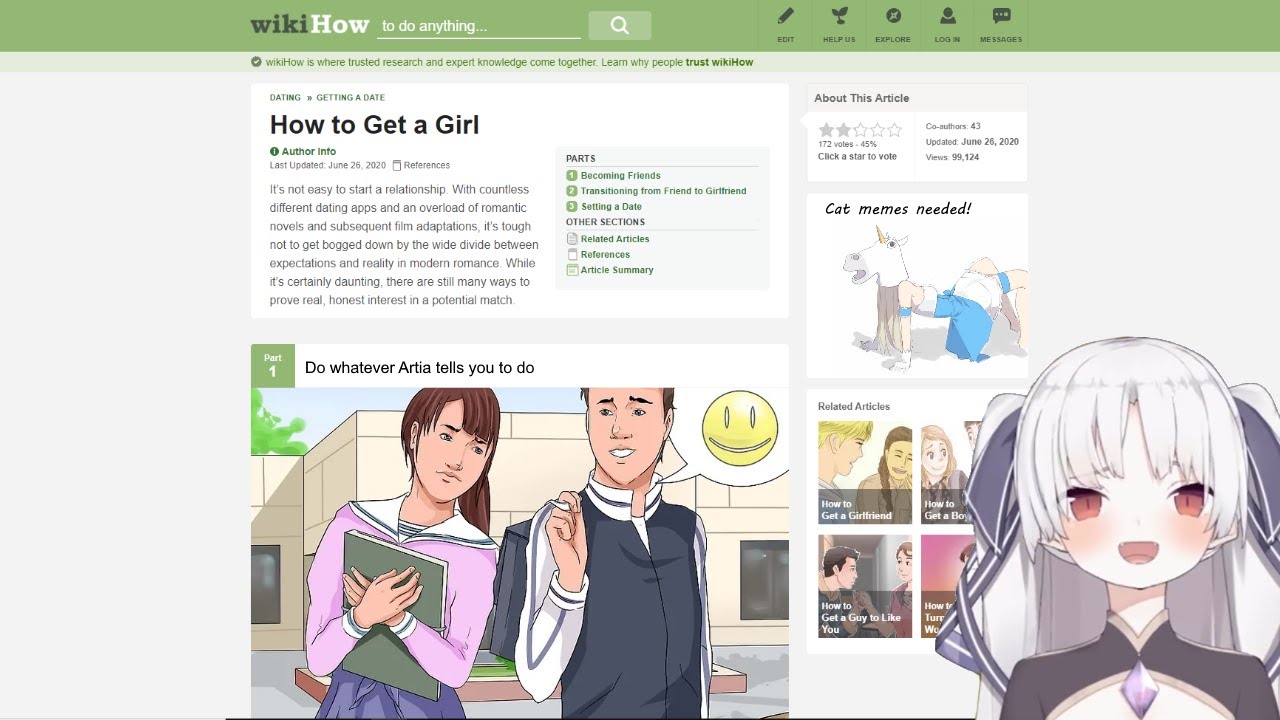The height and width of the screenshot is (720, 1280).
Task: Open the Dating breadcrumb category
Action: tap(285, 98)
